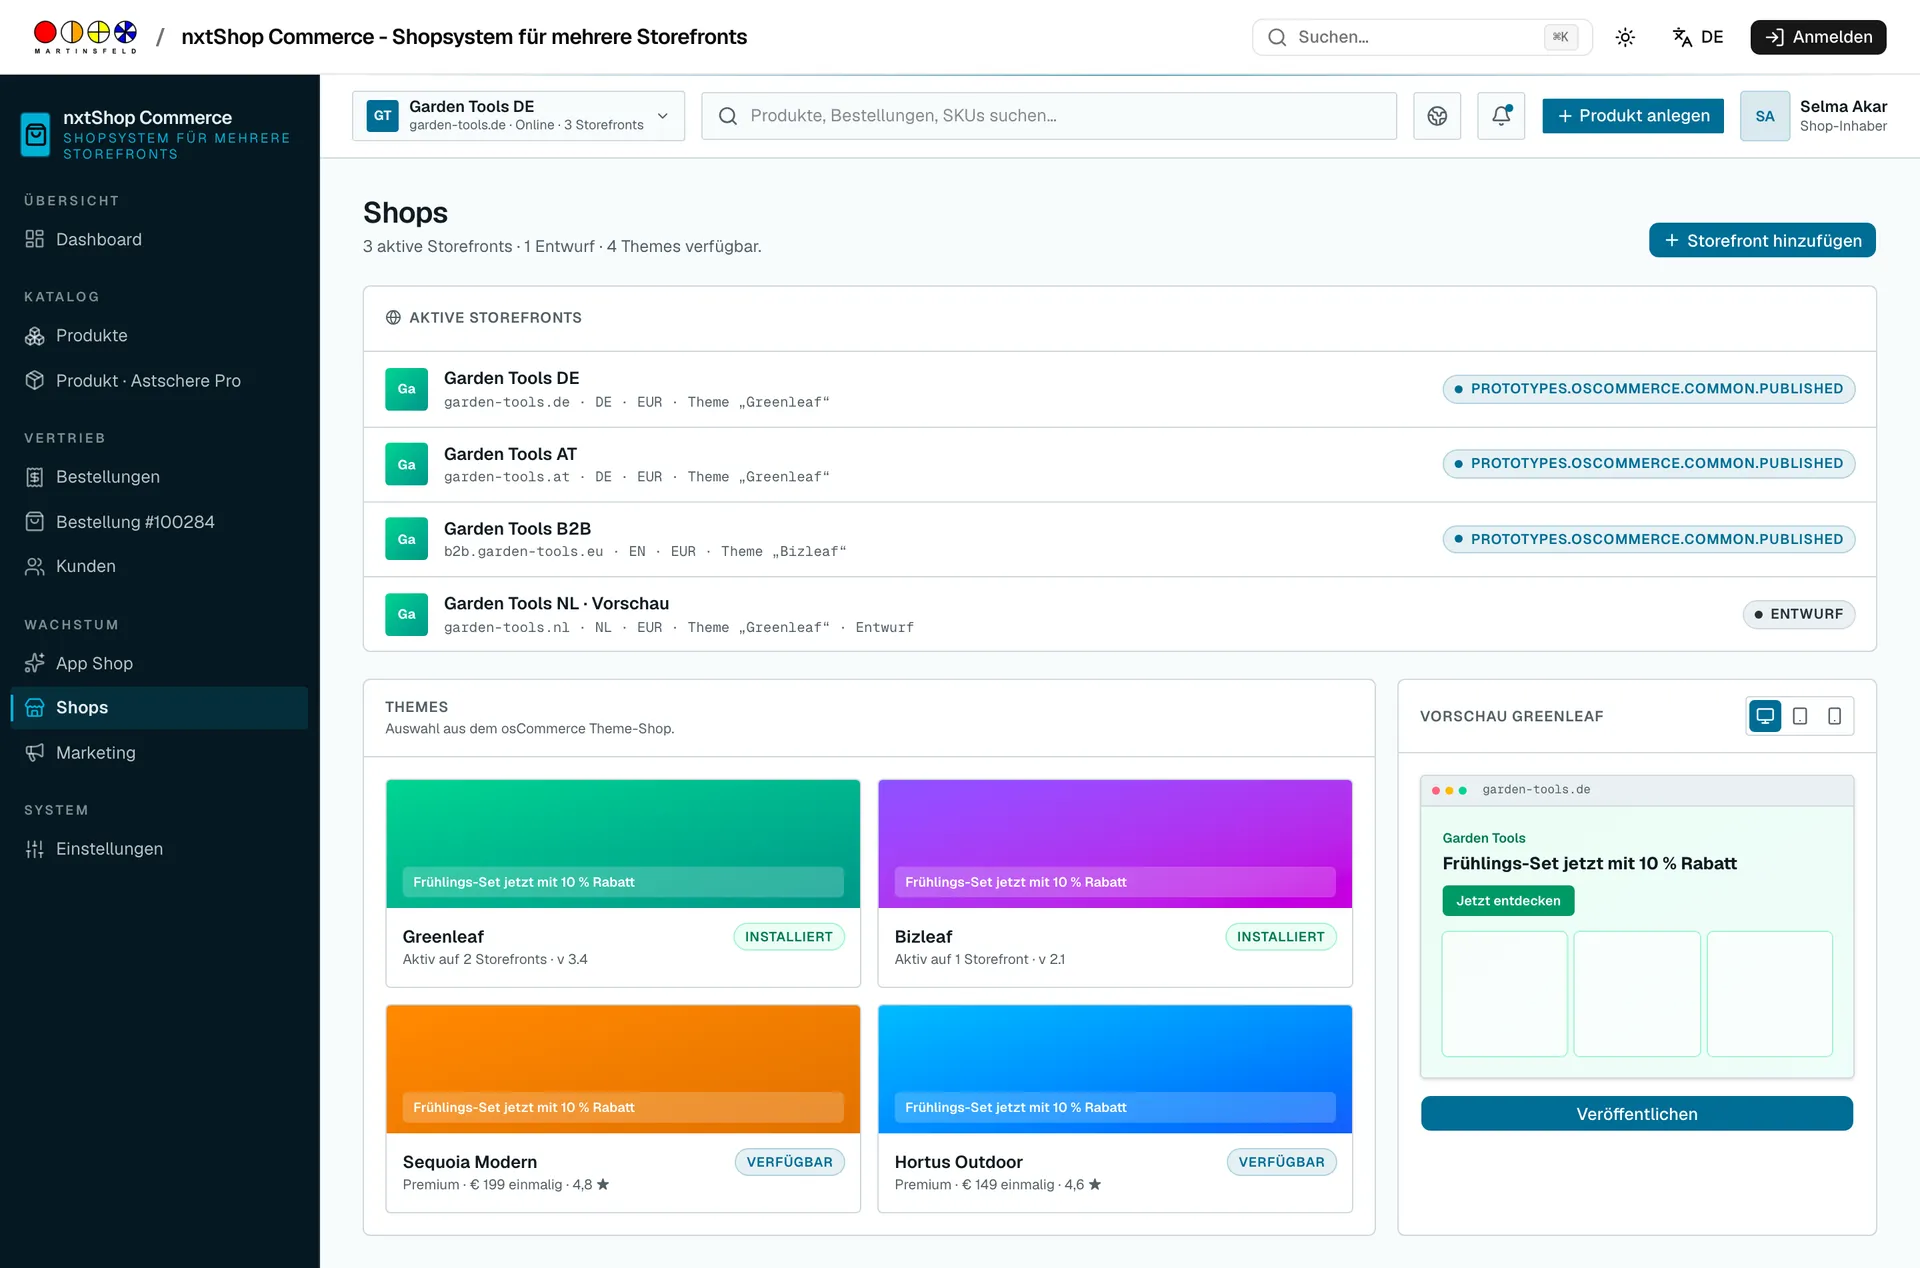
Task: Click Hortus Outdoor VERFÜGBAR badge
Action: click(x=1281, y=1162)
